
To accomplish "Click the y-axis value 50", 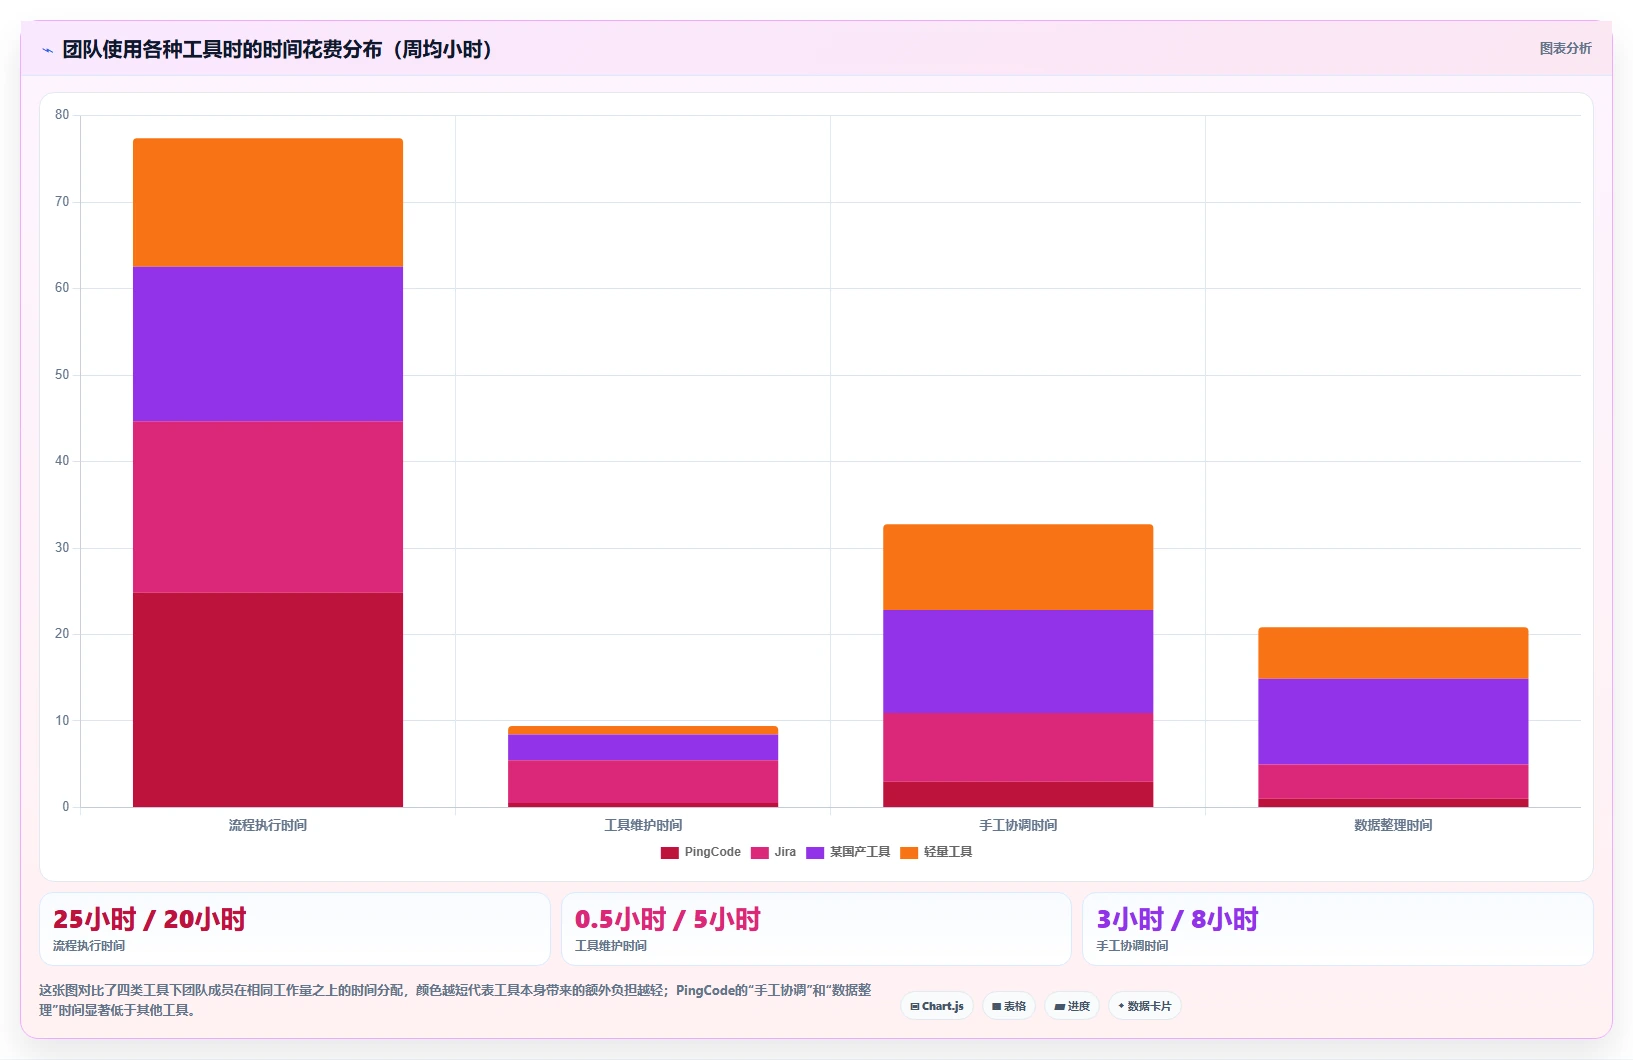I will click(x=62, y=375).
